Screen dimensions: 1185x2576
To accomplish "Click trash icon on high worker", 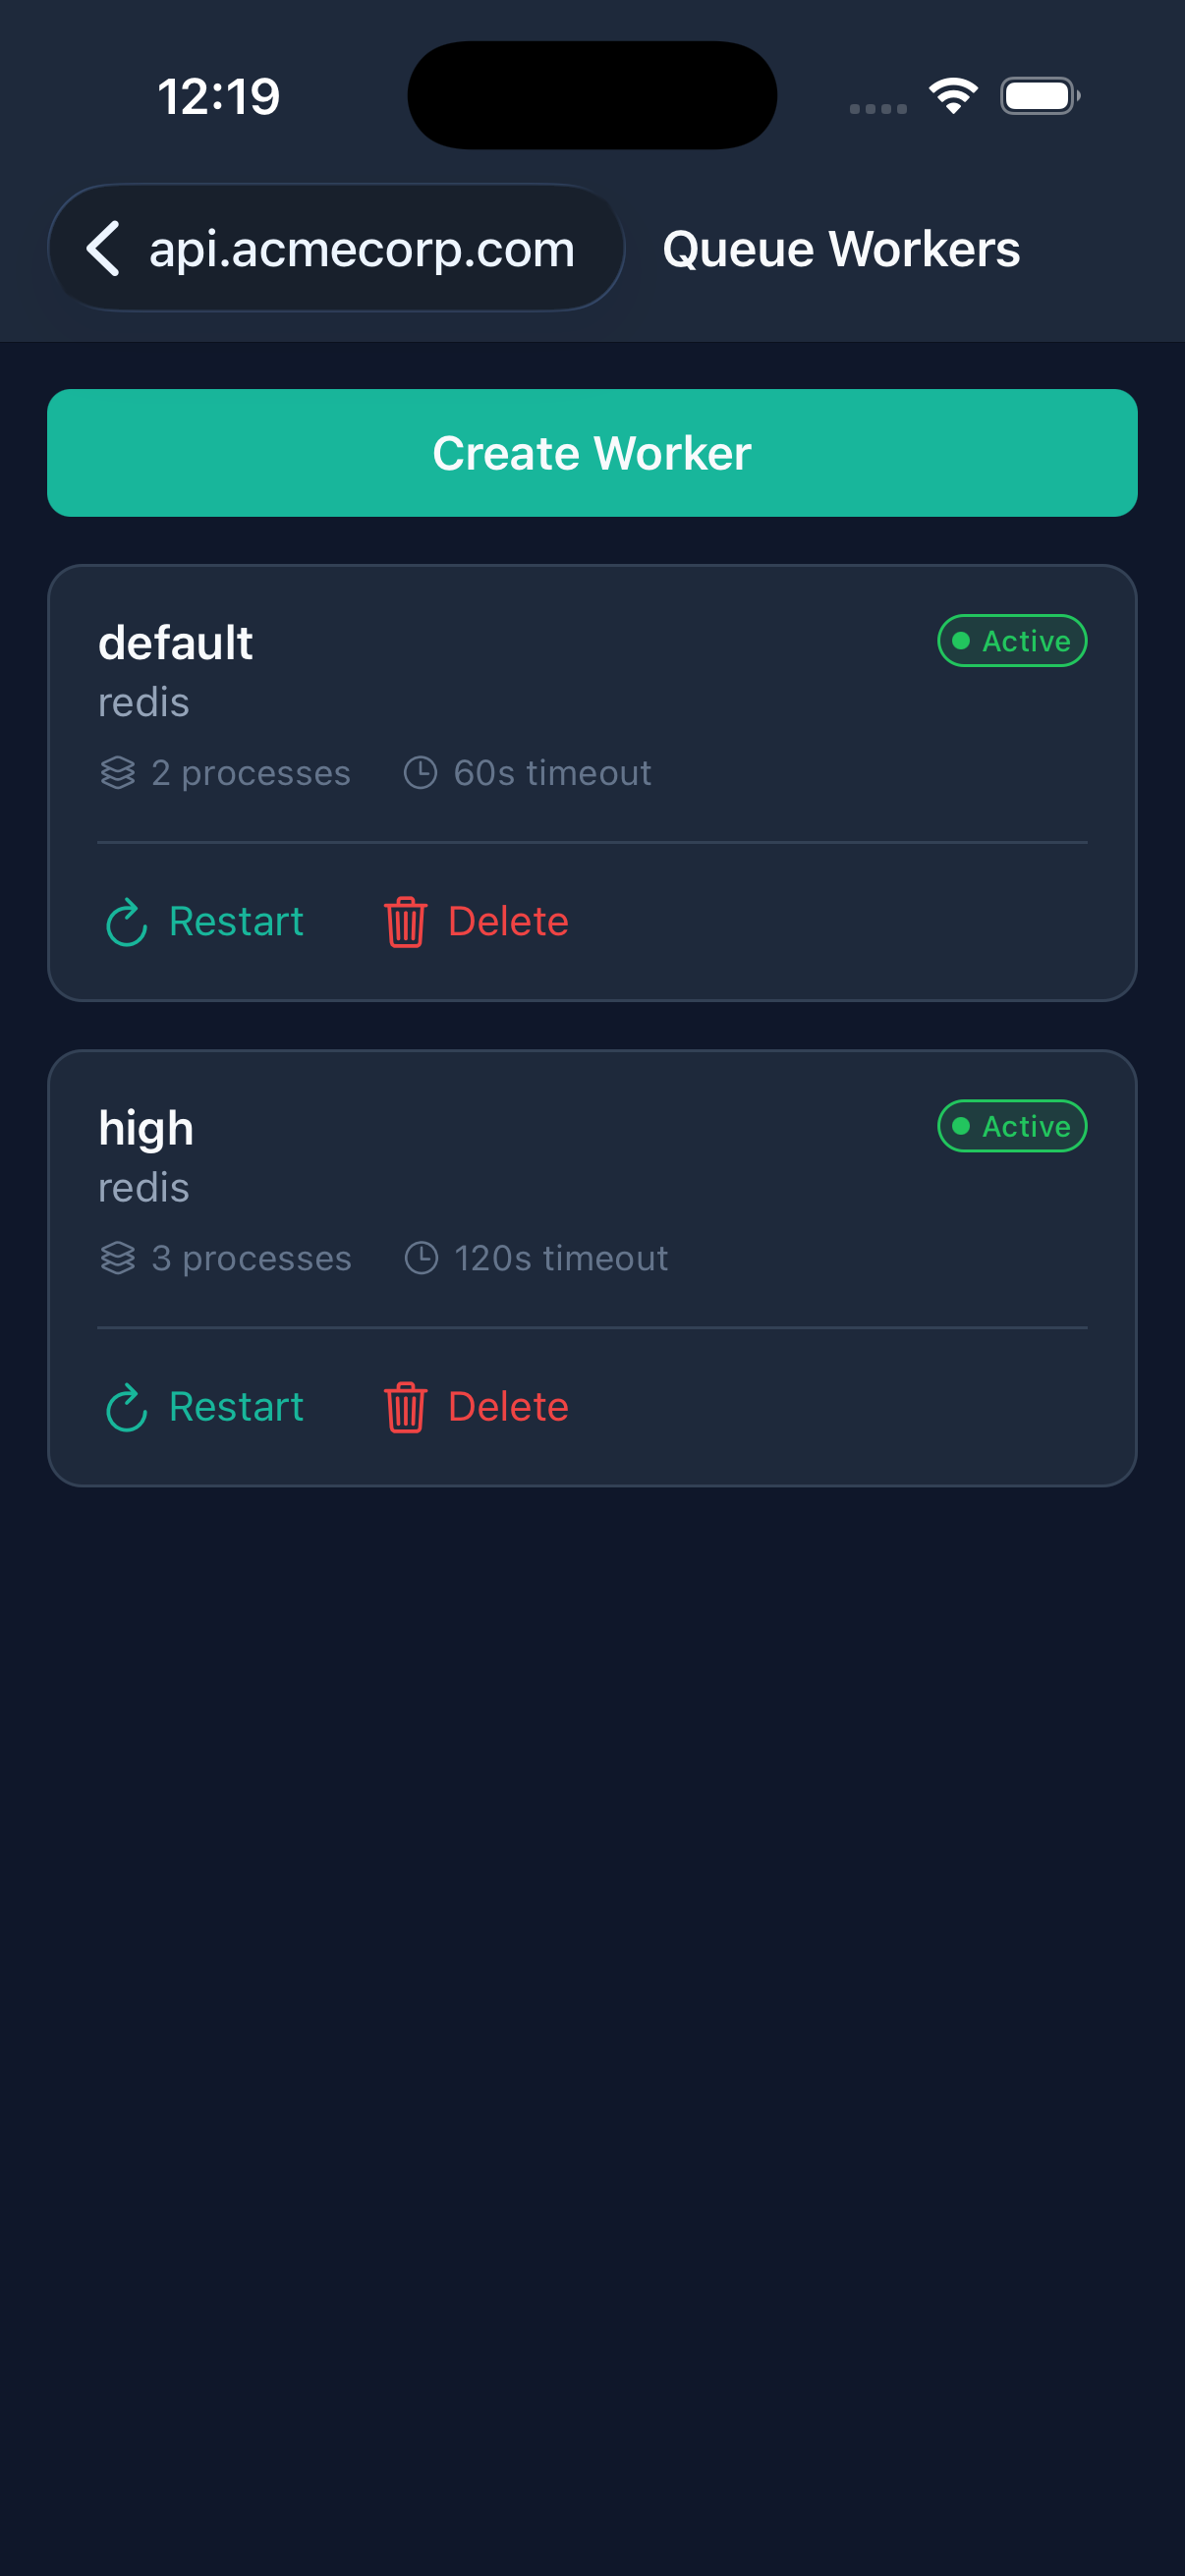I will 405,1407.
